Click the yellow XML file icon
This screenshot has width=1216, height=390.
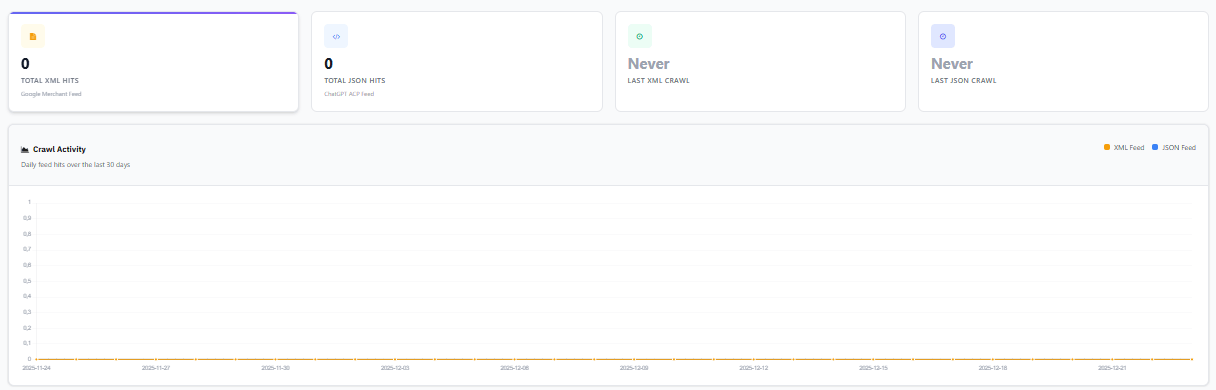point(33,36)
